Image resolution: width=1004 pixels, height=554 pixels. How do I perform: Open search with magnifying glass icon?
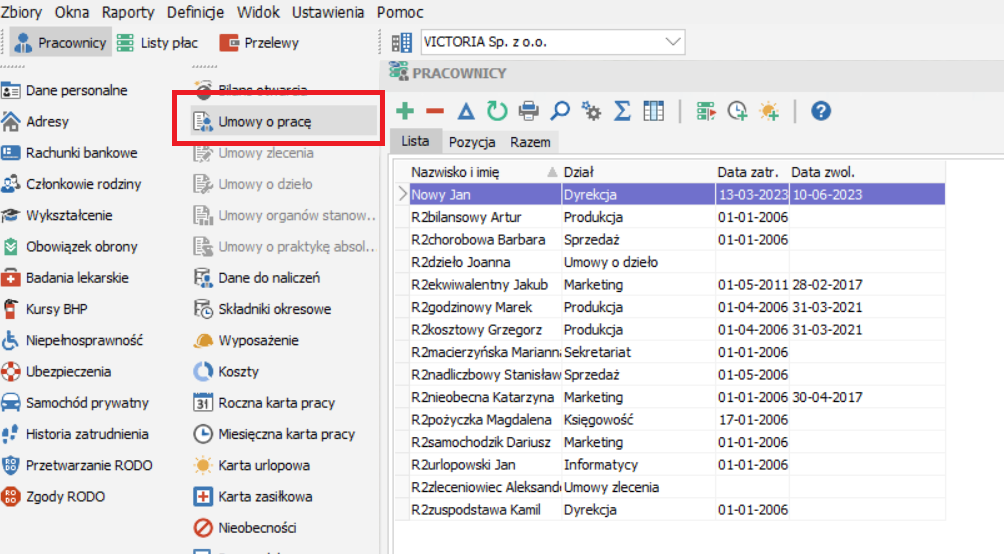(560, 111)
